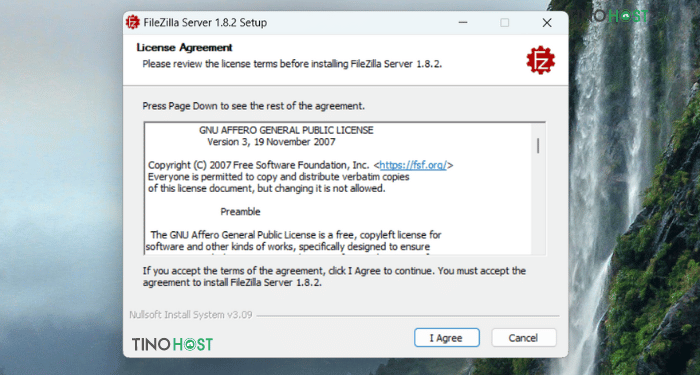The width and height of the screenshot is (700, 375).
Task: Click the disabled maximize window button
Action: pos(504,22)
